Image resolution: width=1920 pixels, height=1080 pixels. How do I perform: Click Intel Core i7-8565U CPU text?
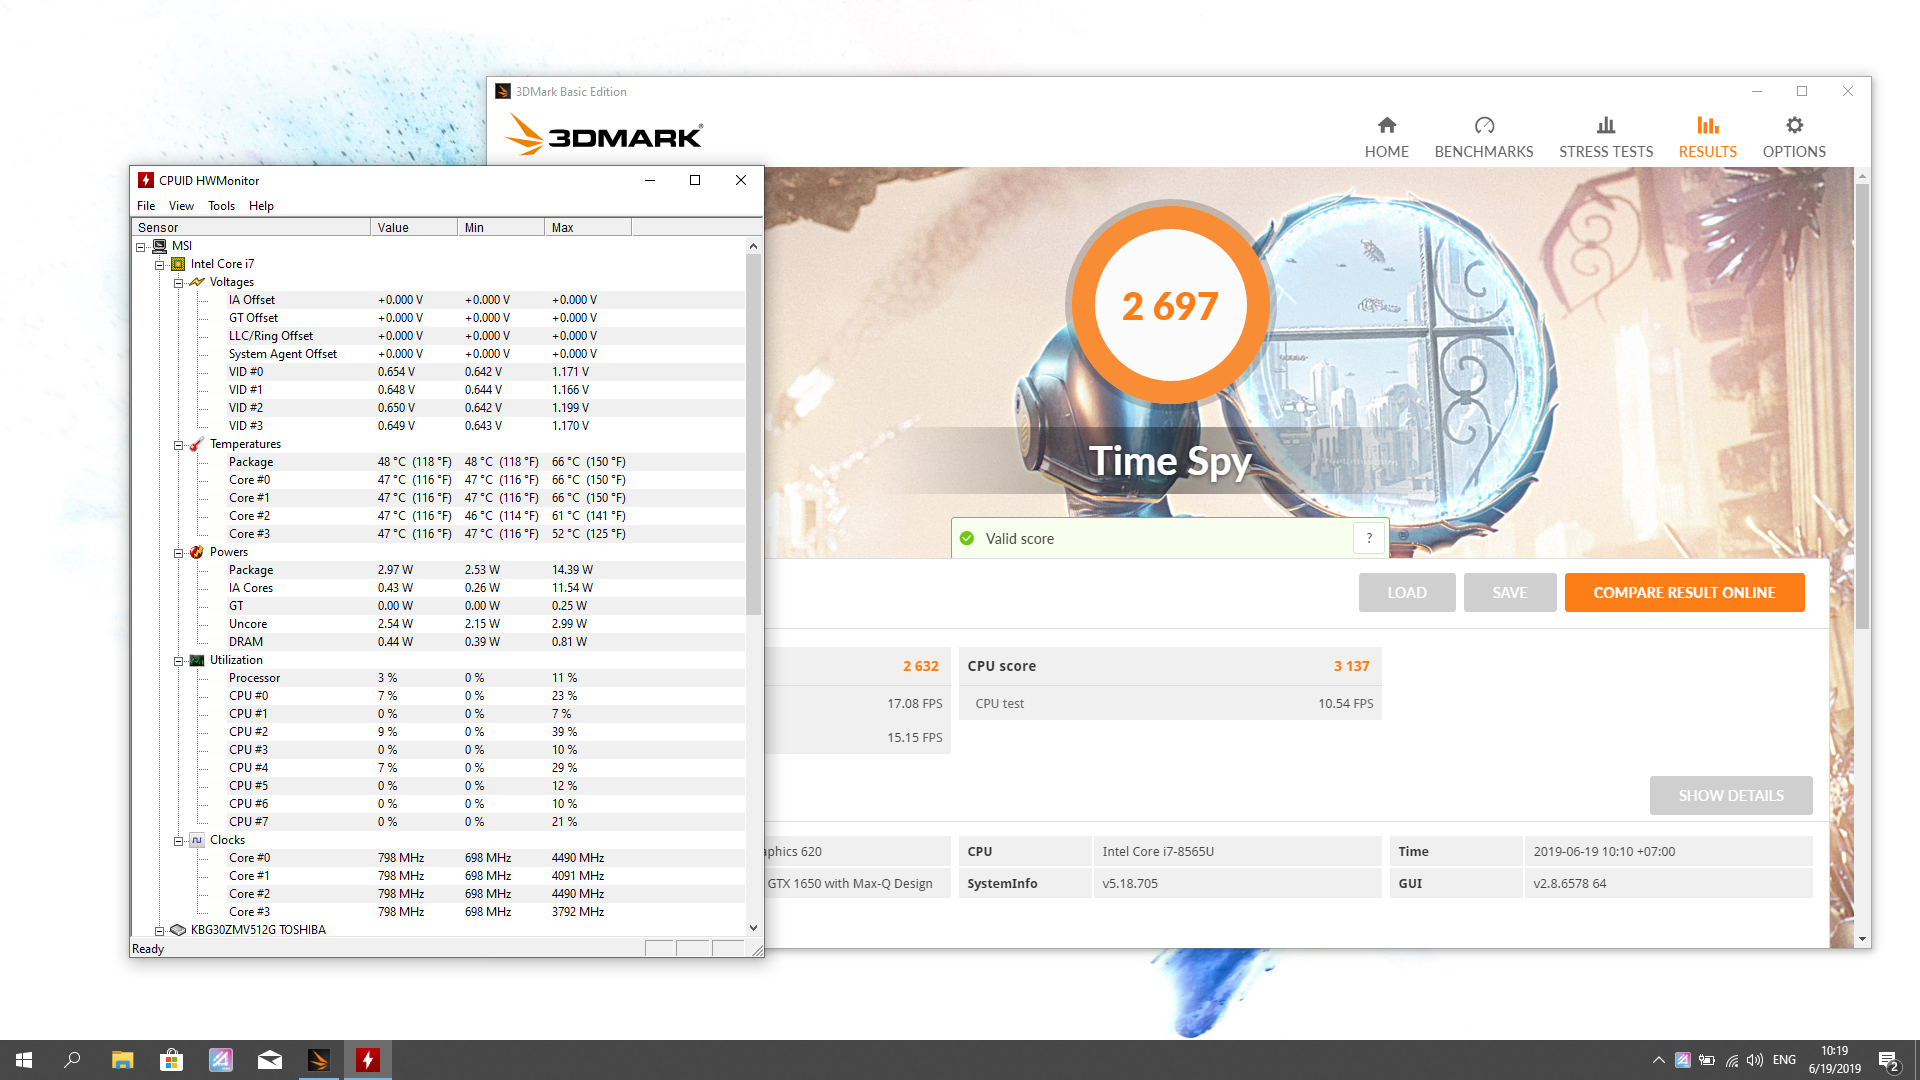tap(1158, 851)
